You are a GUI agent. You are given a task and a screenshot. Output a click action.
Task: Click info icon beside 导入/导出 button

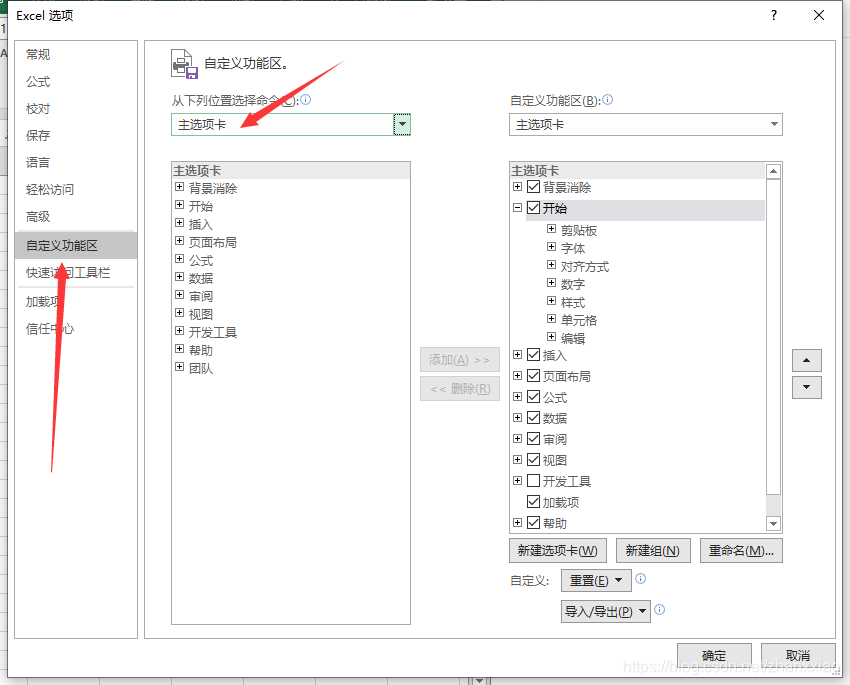[x=659, y=610]
